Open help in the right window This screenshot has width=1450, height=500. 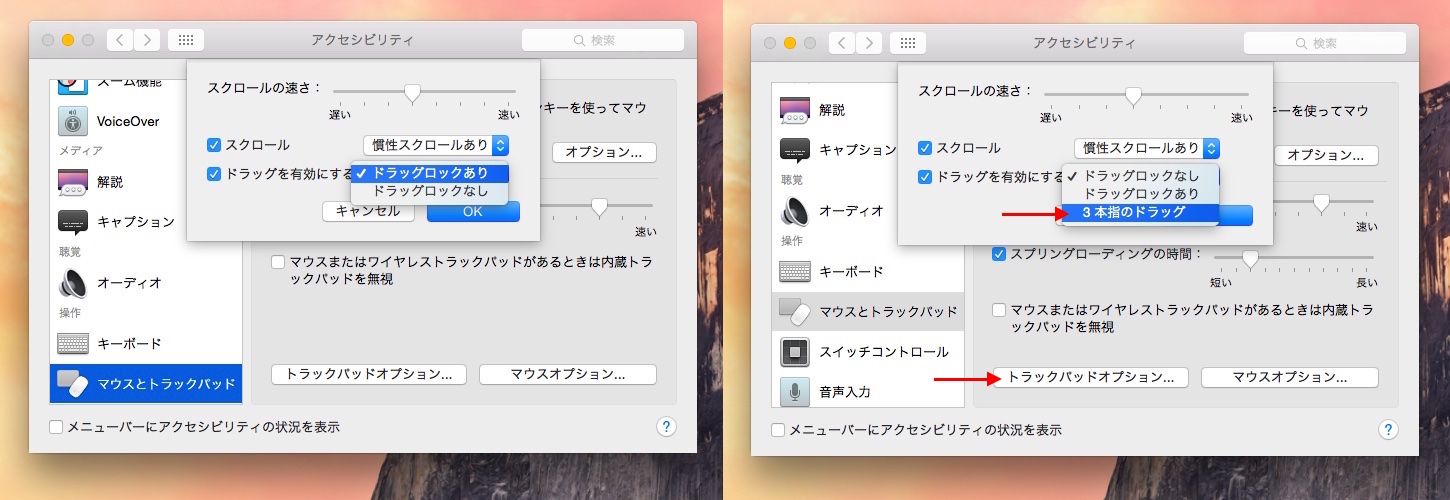[x=1388, y=430]
